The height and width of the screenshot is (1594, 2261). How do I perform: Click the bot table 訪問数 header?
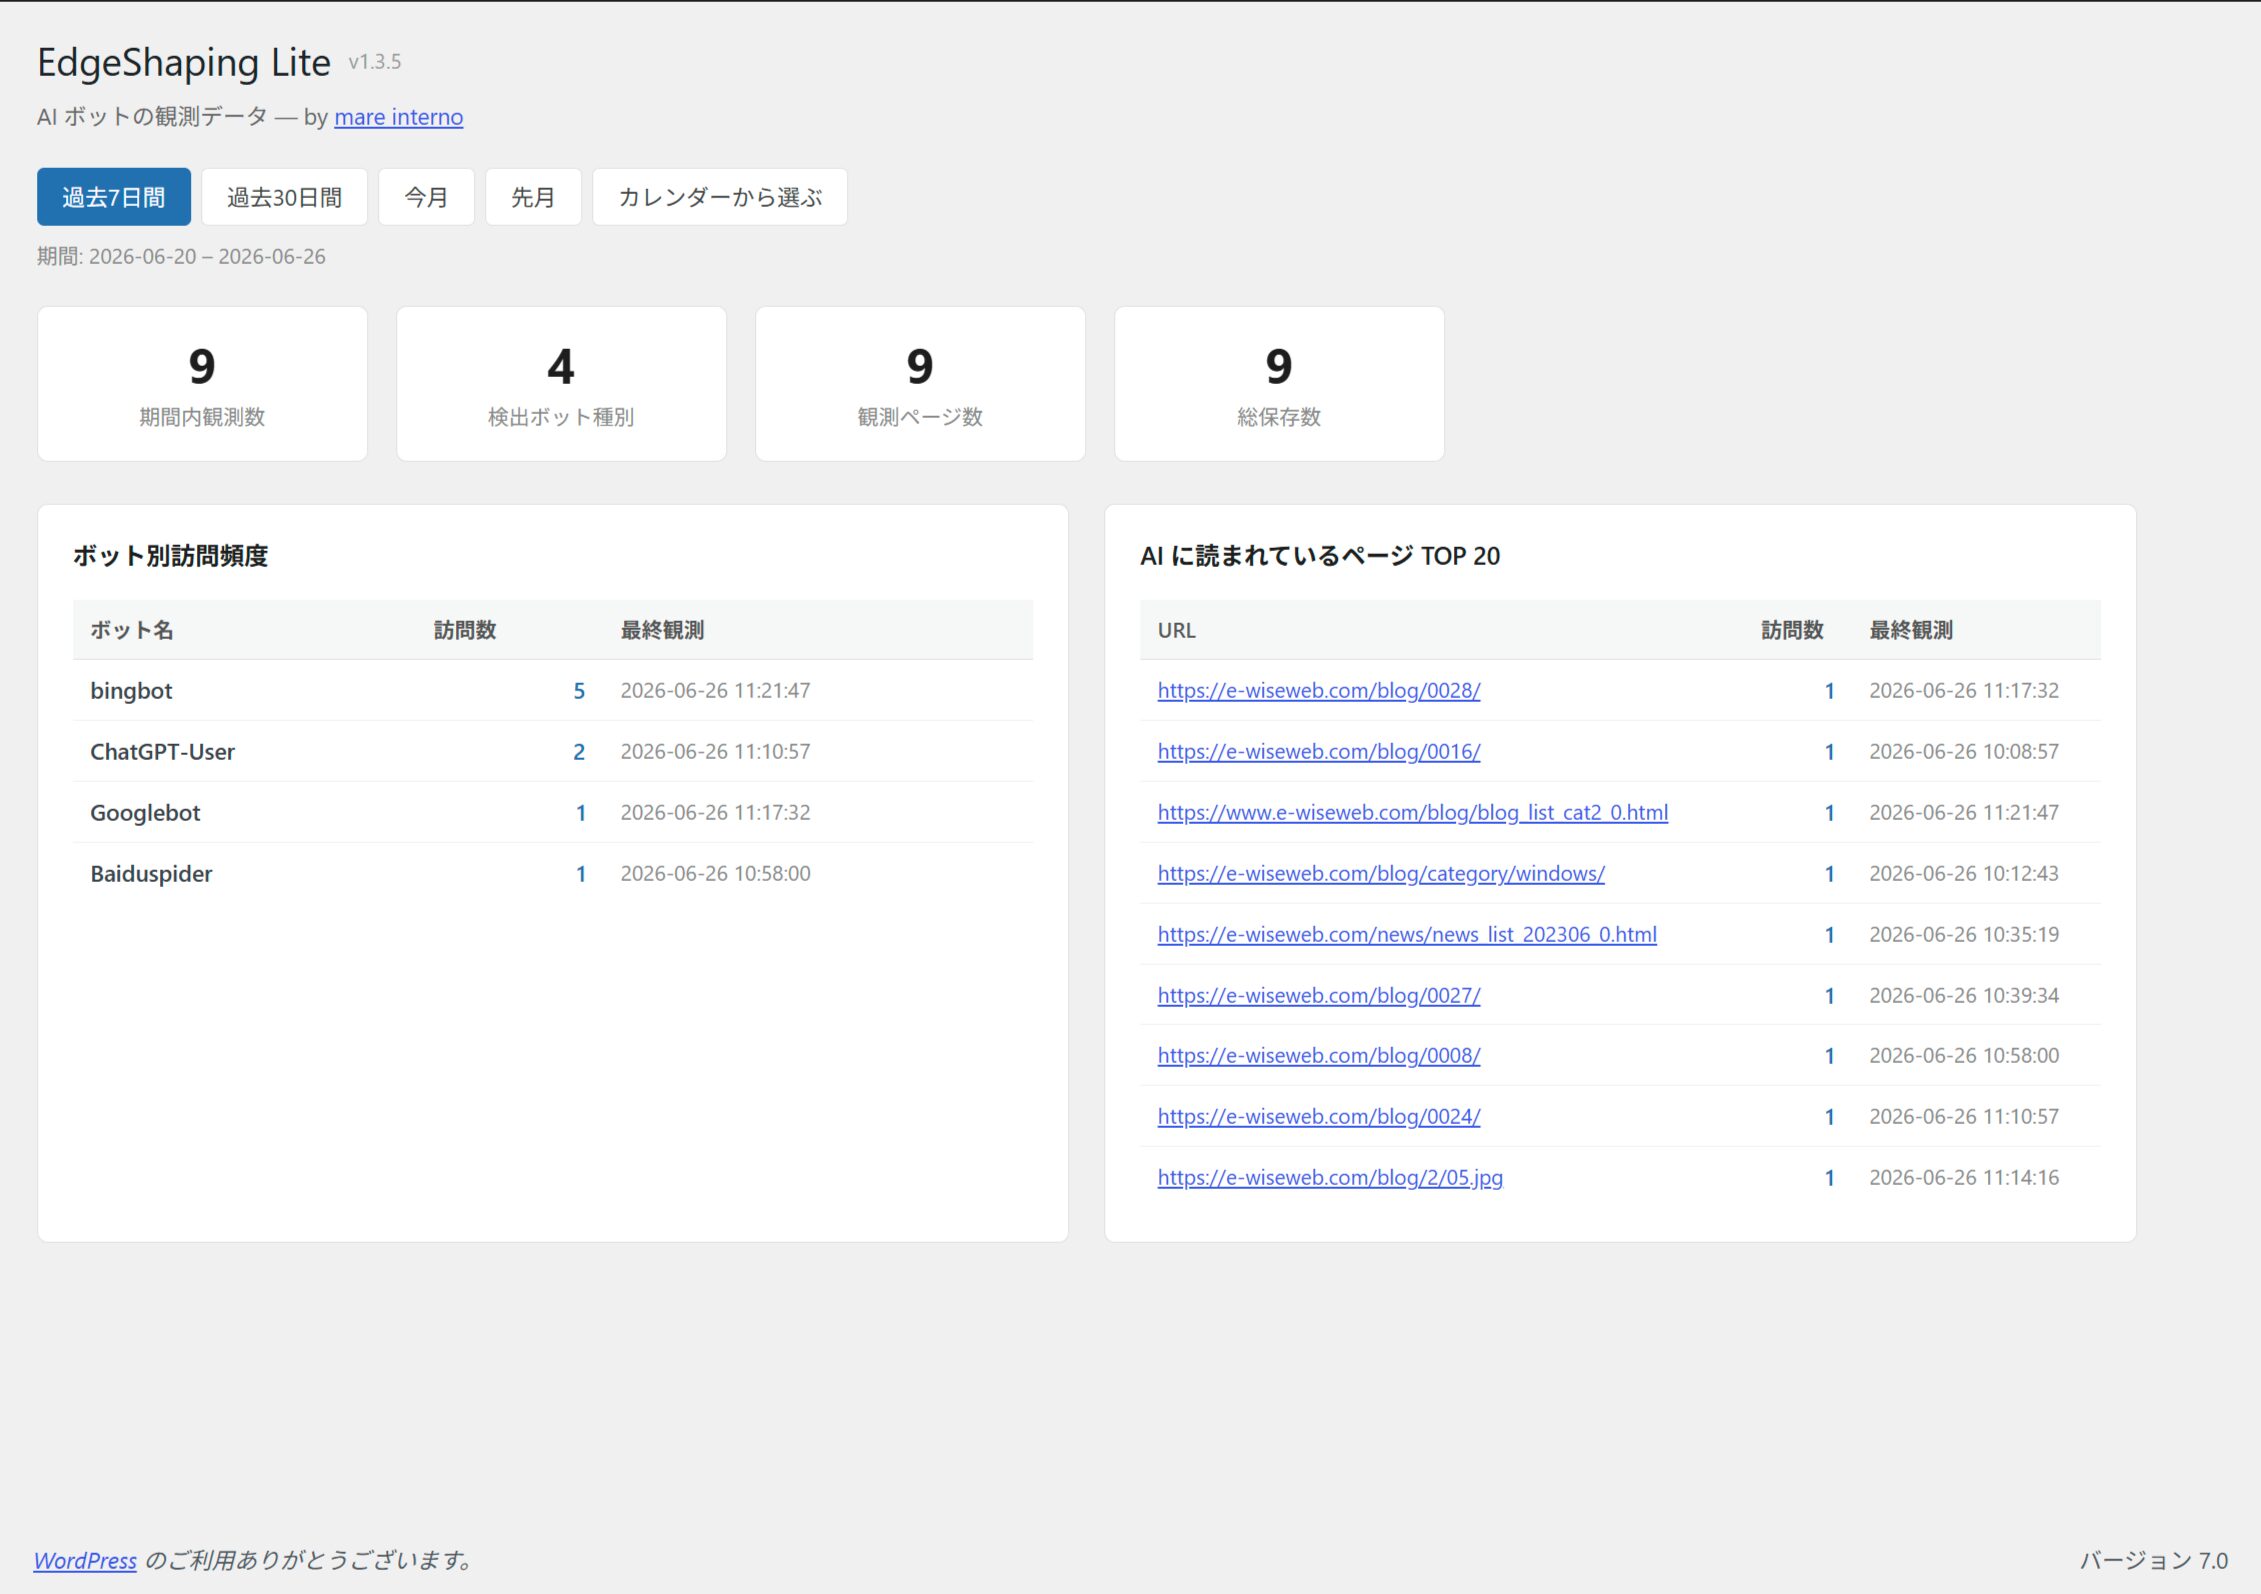click(x=465, y=630)
